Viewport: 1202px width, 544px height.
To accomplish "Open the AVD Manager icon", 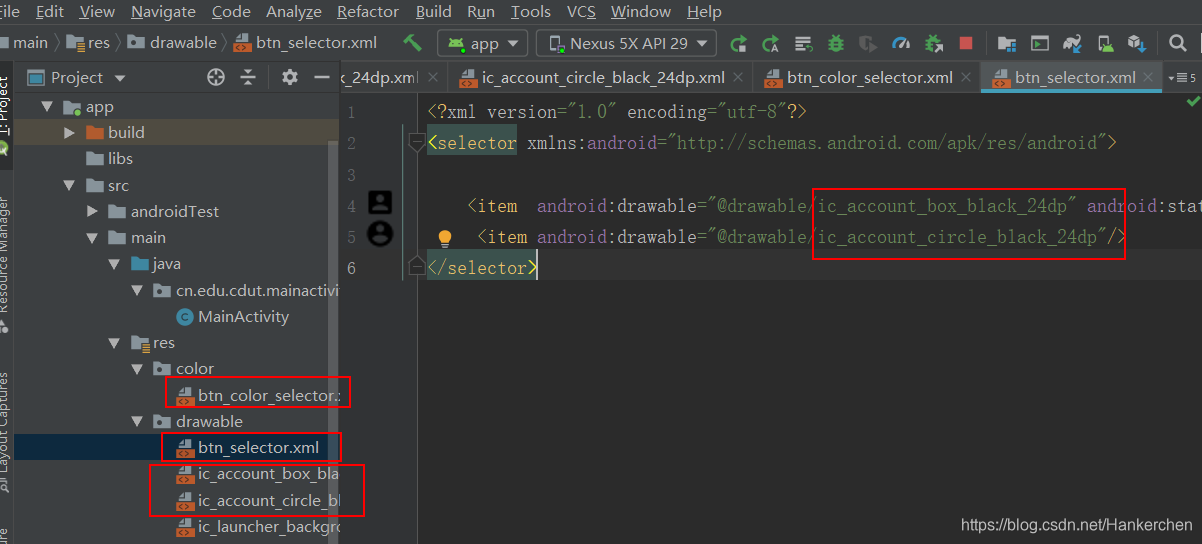I will (1105, 43).
